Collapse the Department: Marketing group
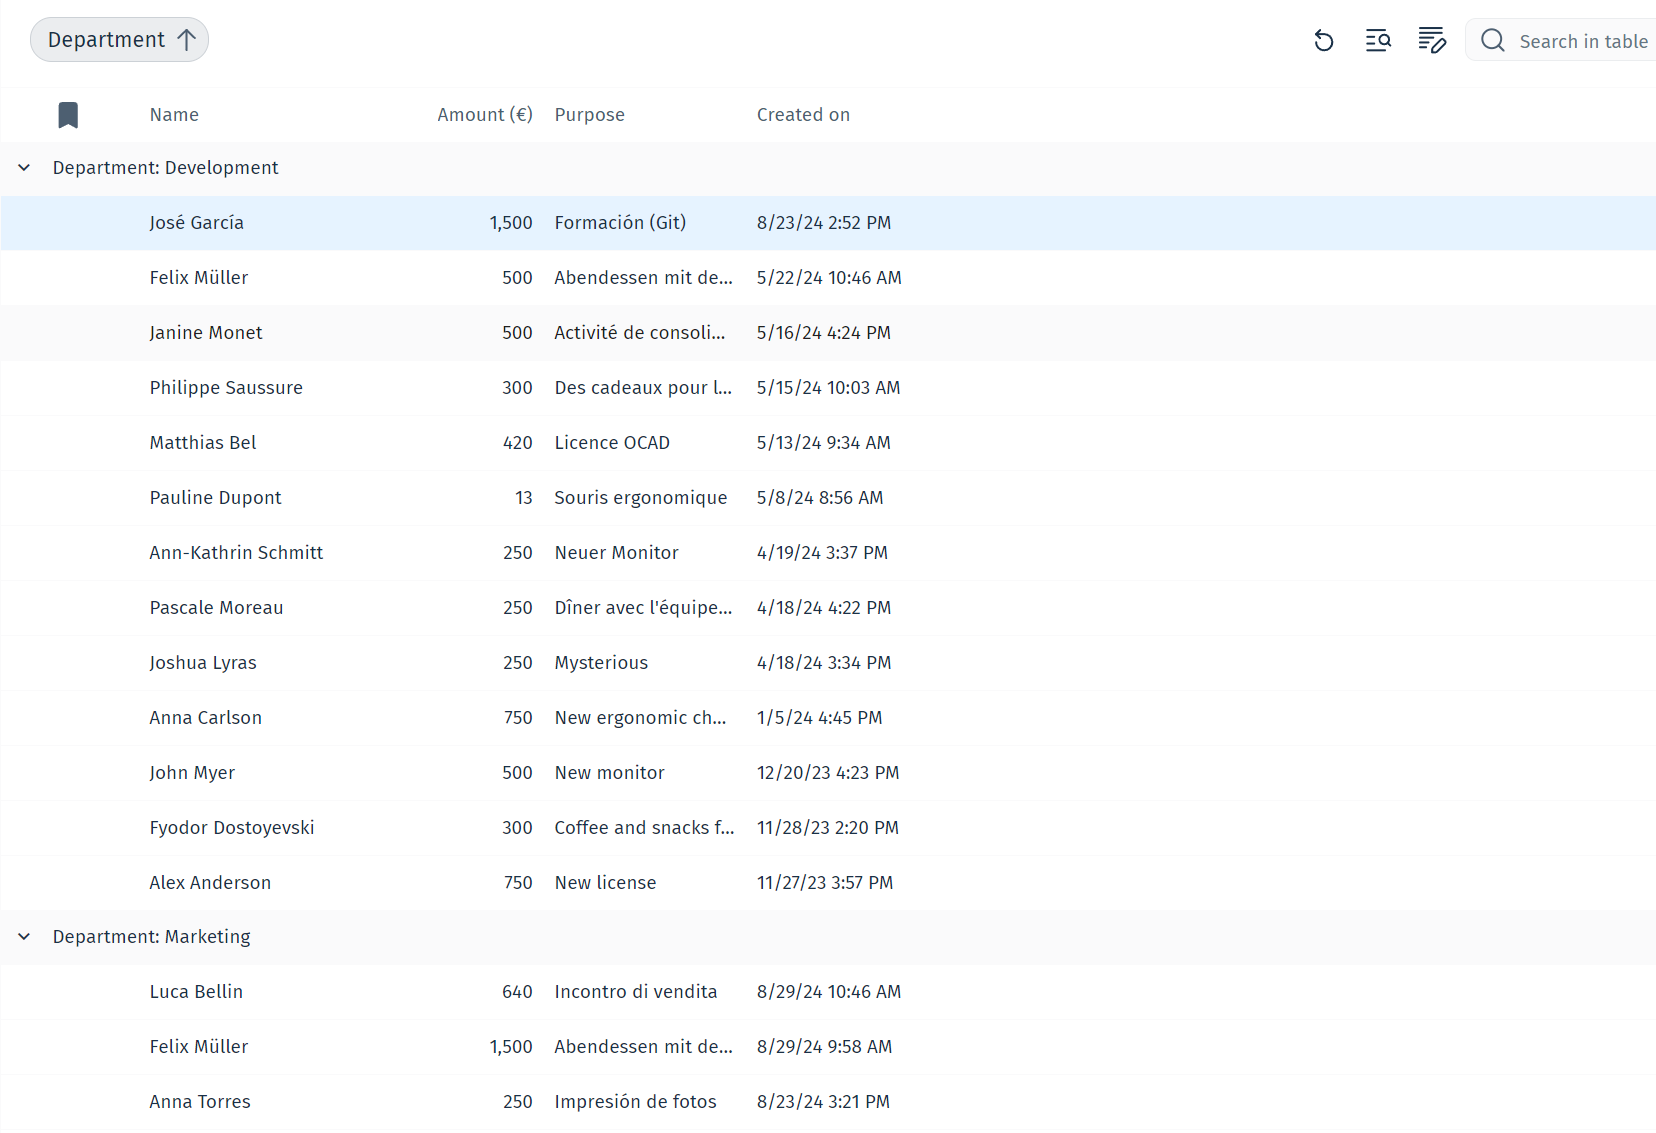This screenshot has height=1133, width=1656. point(24,937)
